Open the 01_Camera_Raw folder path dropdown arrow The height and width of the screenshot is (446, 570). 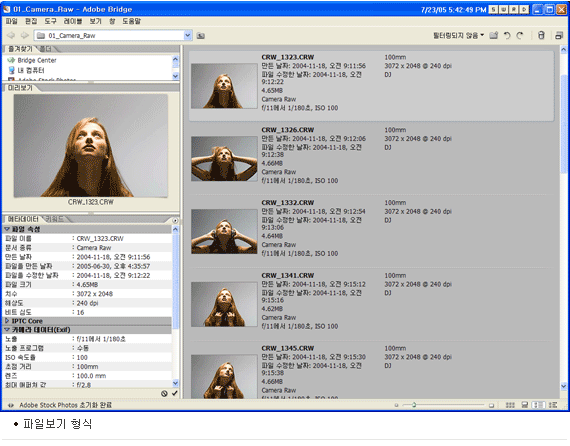(x=188, y=35)
